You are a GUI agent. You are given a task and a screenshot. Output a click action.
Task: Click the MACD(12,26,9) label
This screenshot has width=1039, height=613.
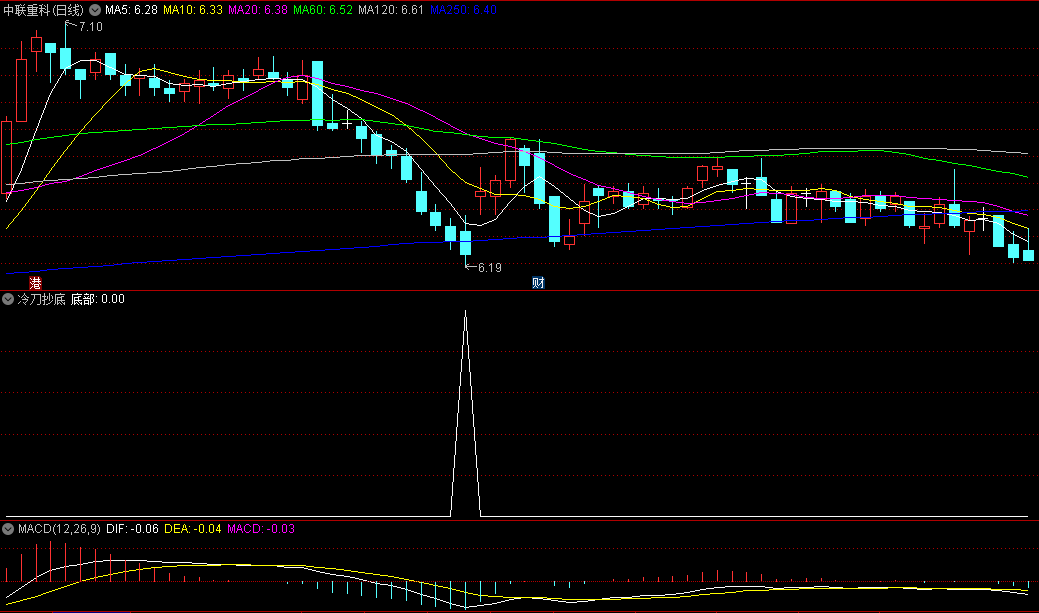tap(59, 529)
